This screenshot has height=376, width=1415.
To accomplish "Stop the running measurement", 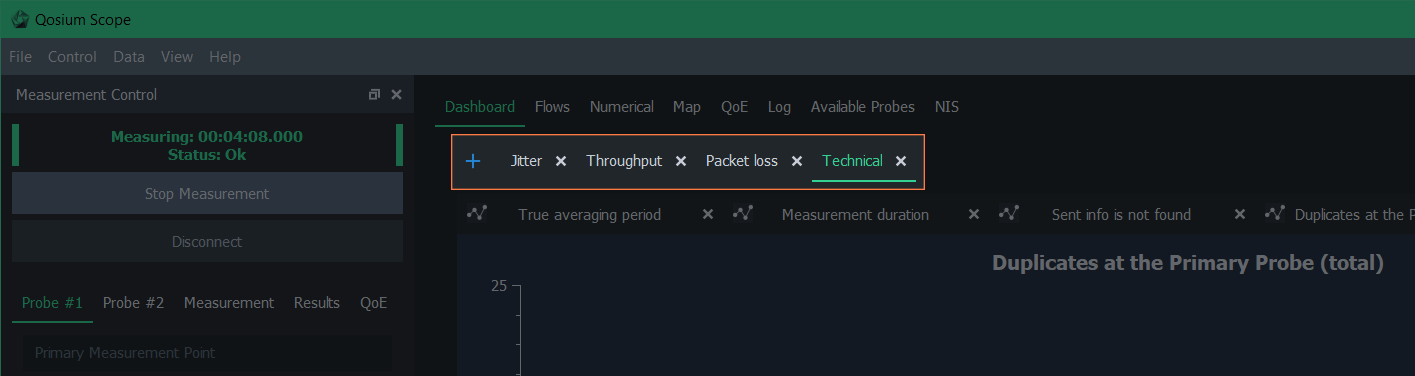I will tap(207, 193).
